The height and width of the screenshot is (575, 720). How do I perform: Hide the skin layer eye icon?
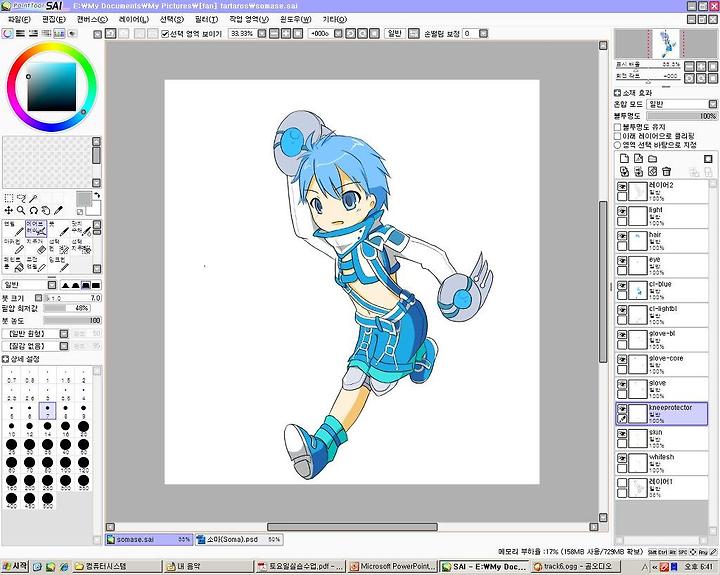[622, 434]
